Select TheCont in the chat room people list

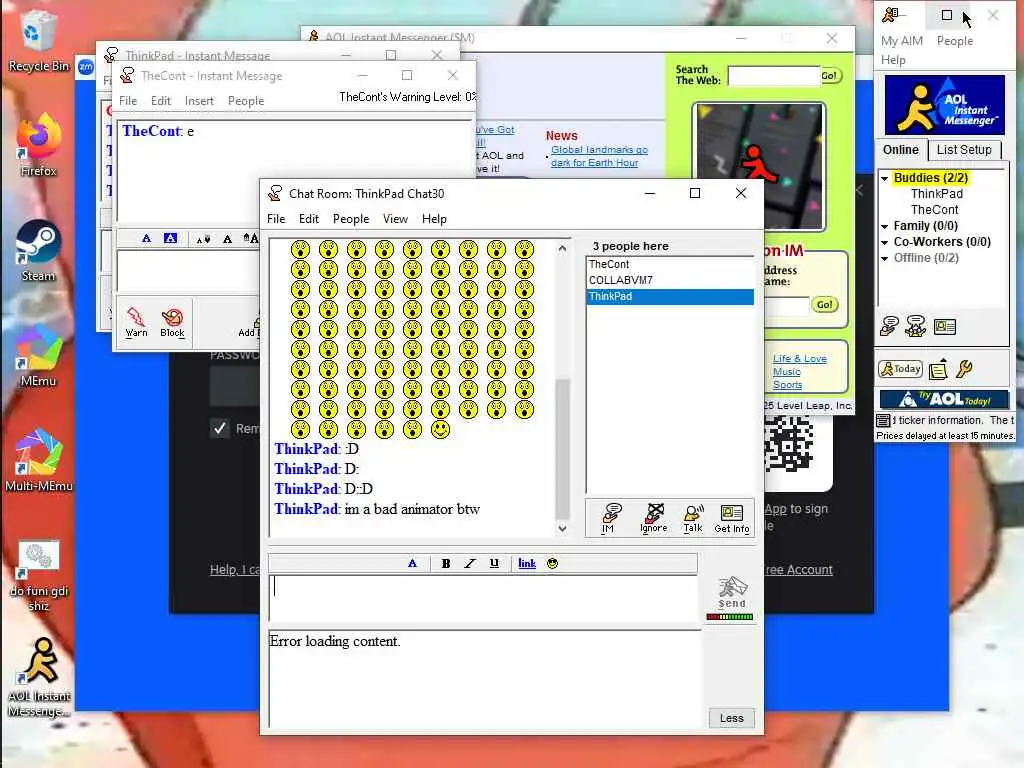[670, 264]
